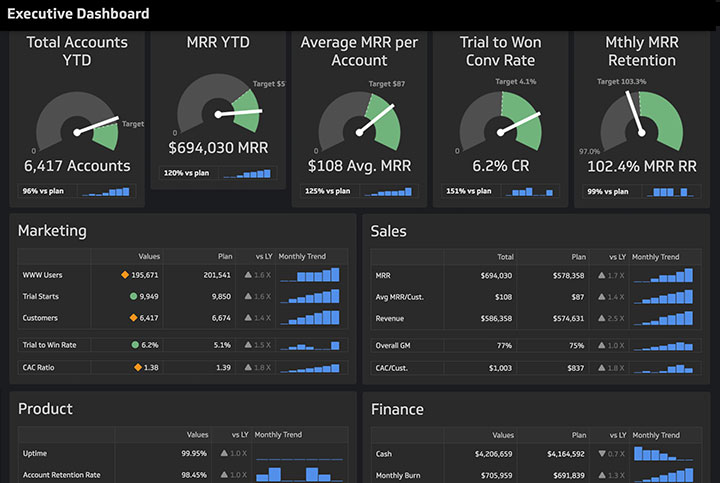
Task: Click the up triangle in the Avg MRR/Cust. row
Action: 602,297
